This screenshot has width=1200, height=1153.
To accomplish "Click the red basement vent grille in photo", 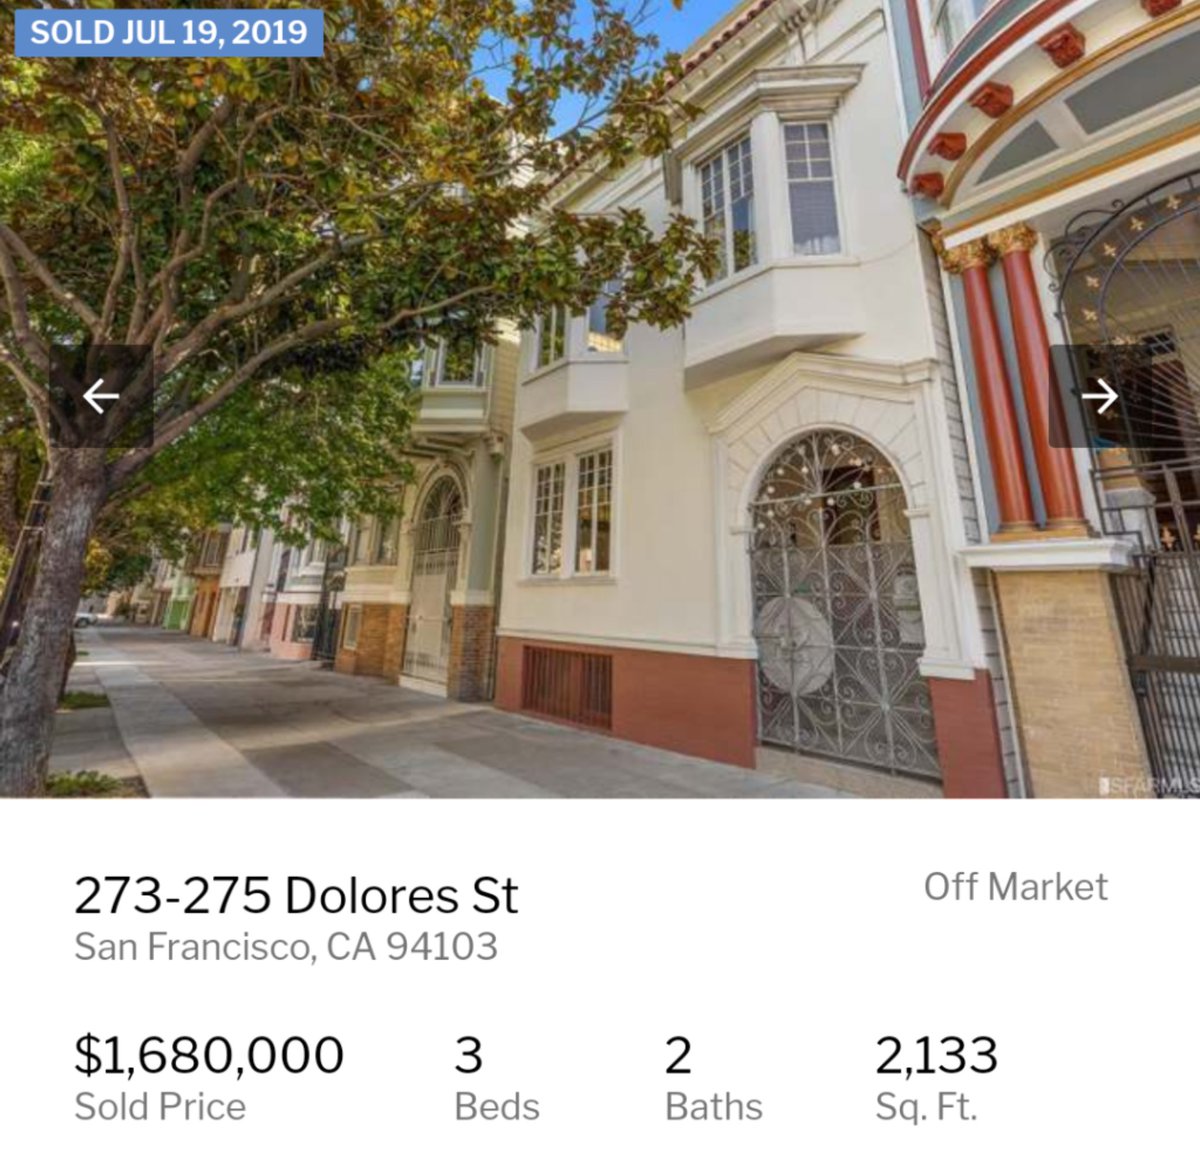I will pyautogui.click(x=566, y=685).
